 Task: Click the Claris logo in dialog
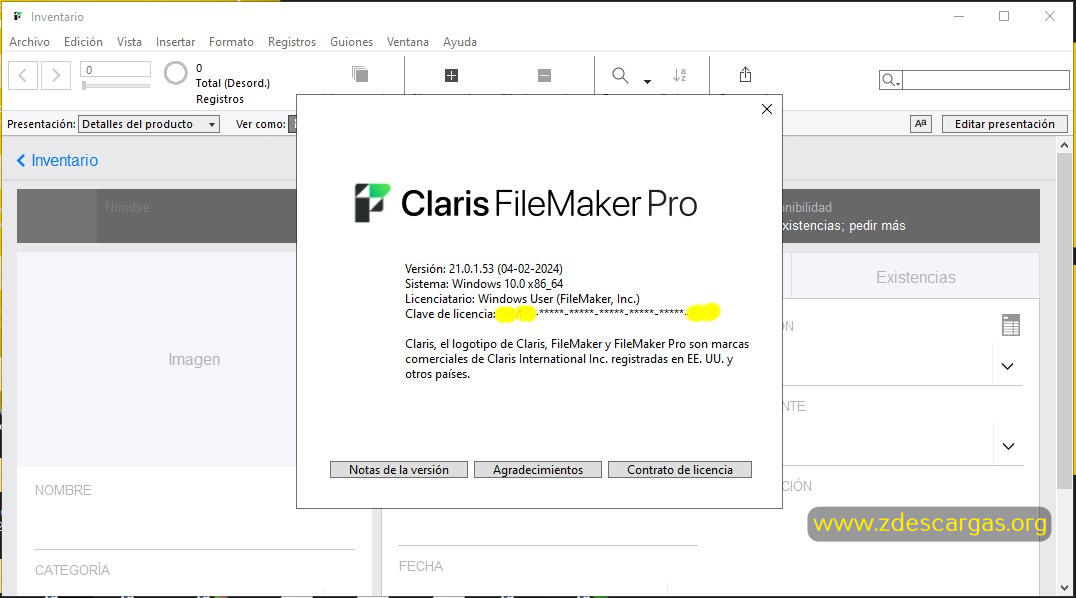[x=372, y=203]
